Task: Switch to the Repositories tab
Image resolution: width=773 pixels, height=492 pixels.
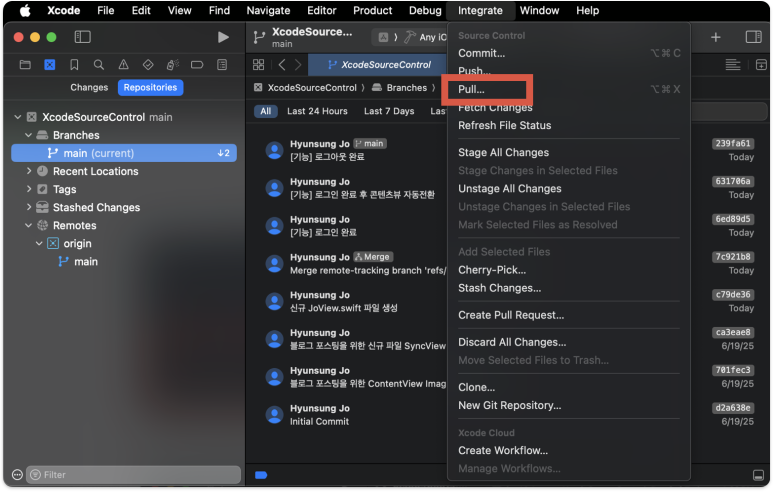Action: point(150,87)
